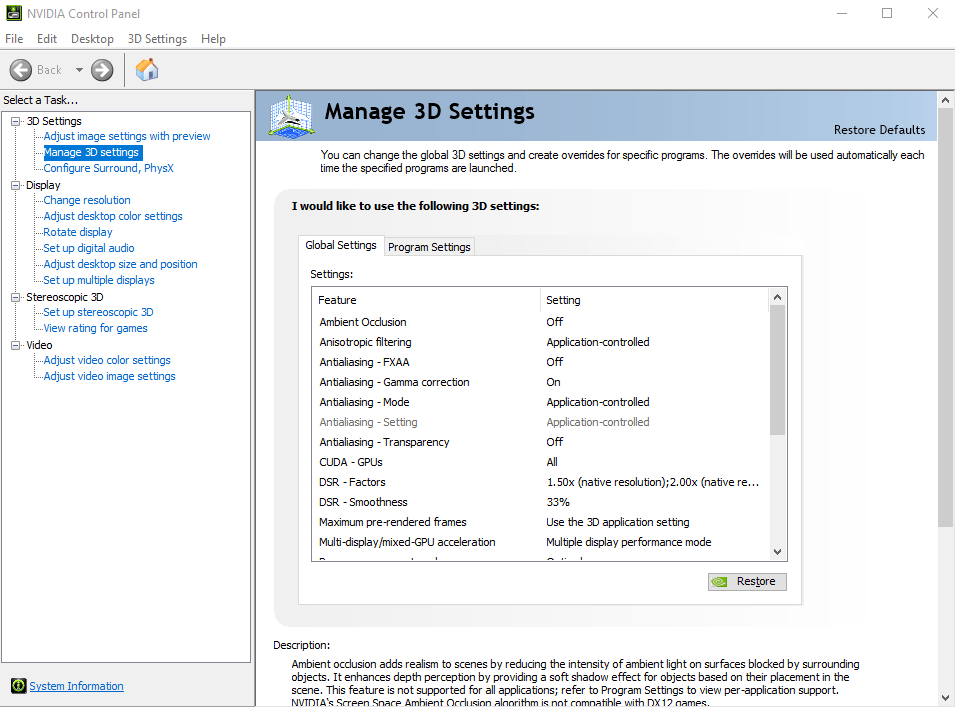The height and width of the screenshot is (707, 955).
Task: Open the 3D Settings menu
Action: click(157, 39)
